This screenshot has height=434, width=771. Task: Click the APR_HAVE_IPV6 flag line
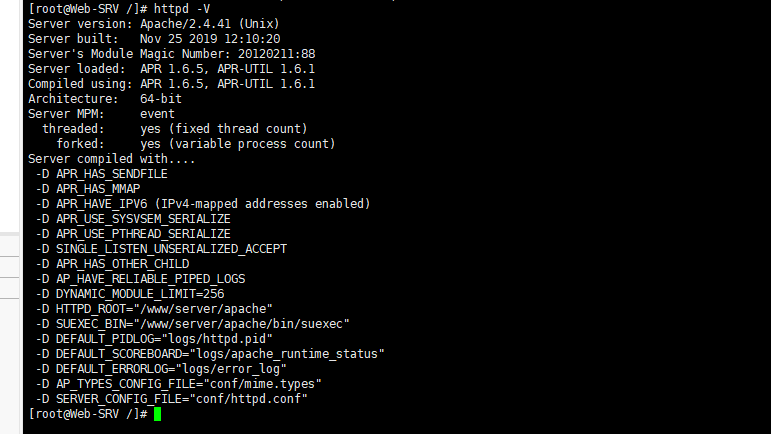(x=203, y=204)
